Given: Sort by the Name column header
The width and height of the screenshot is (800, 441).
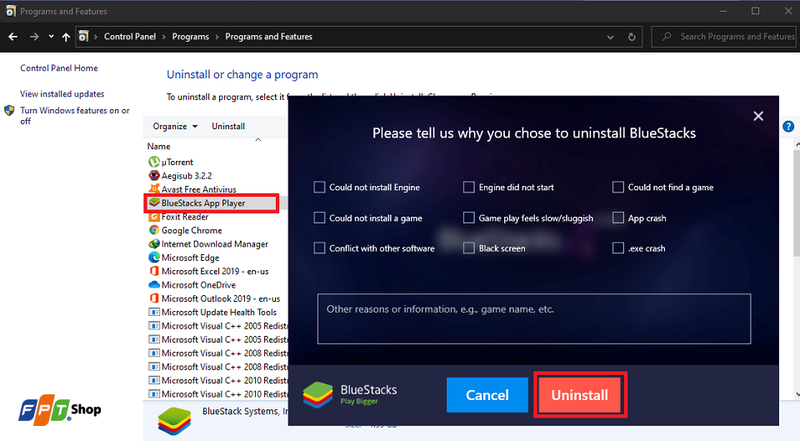Looking at the screenshot, I should 159,146.
